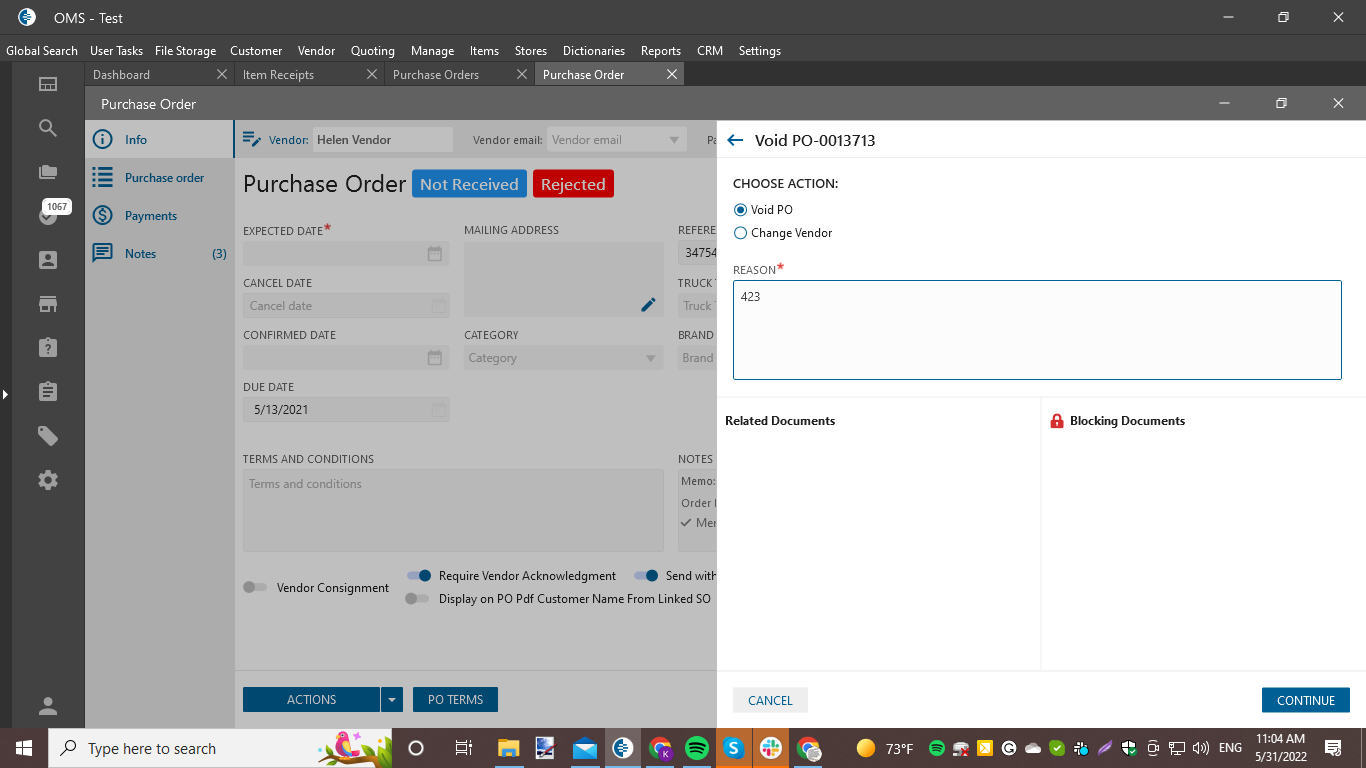Click the Terms and conditions text box
The width and height of the screenshot is (1366, 768).
tap(453, 510)
